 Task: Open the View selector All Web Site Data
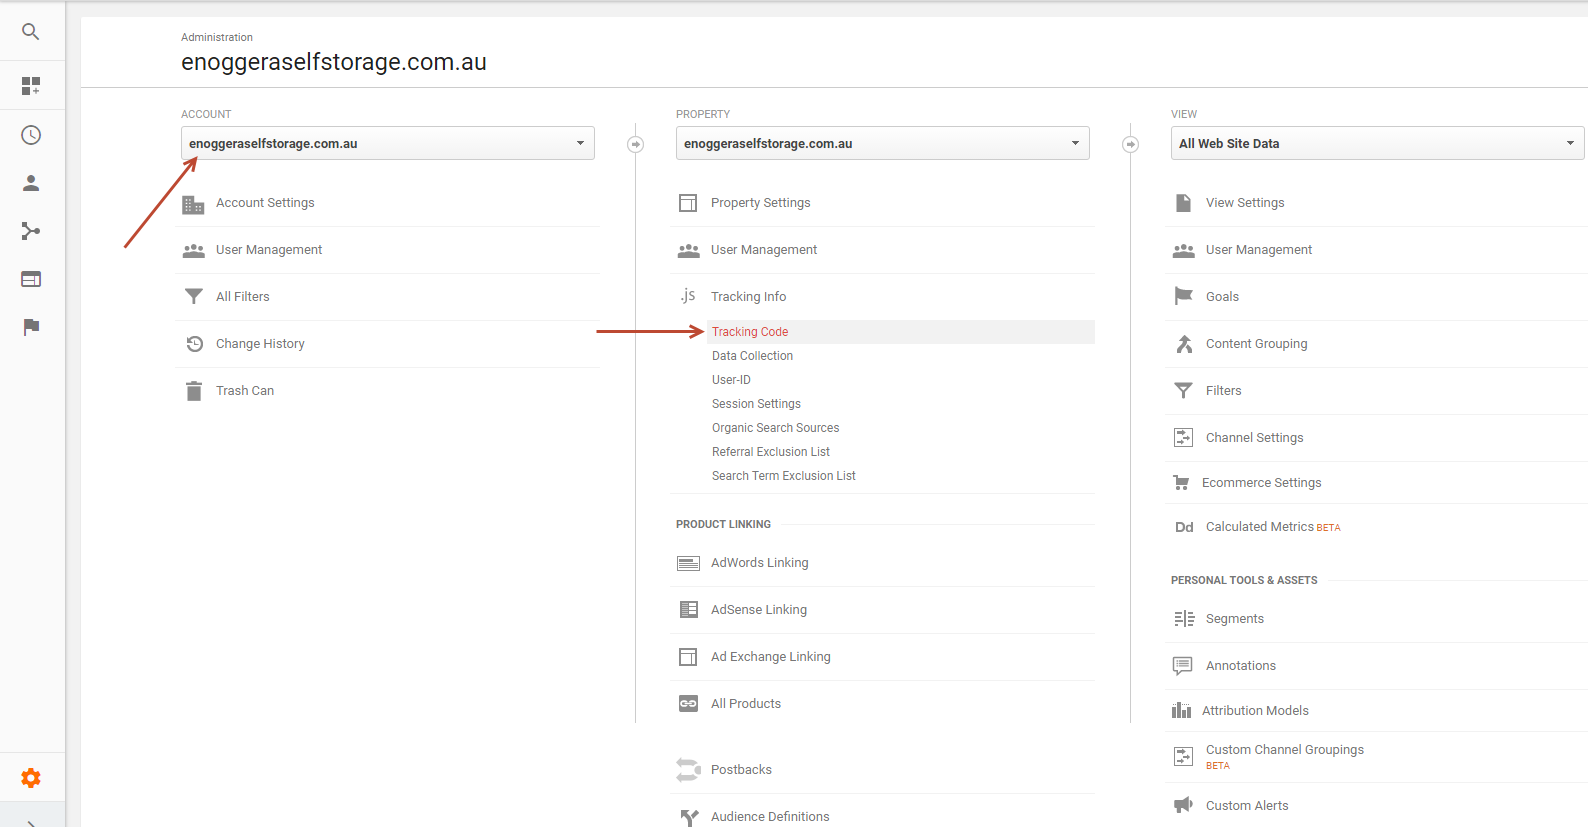click(x=1378, y=143)
